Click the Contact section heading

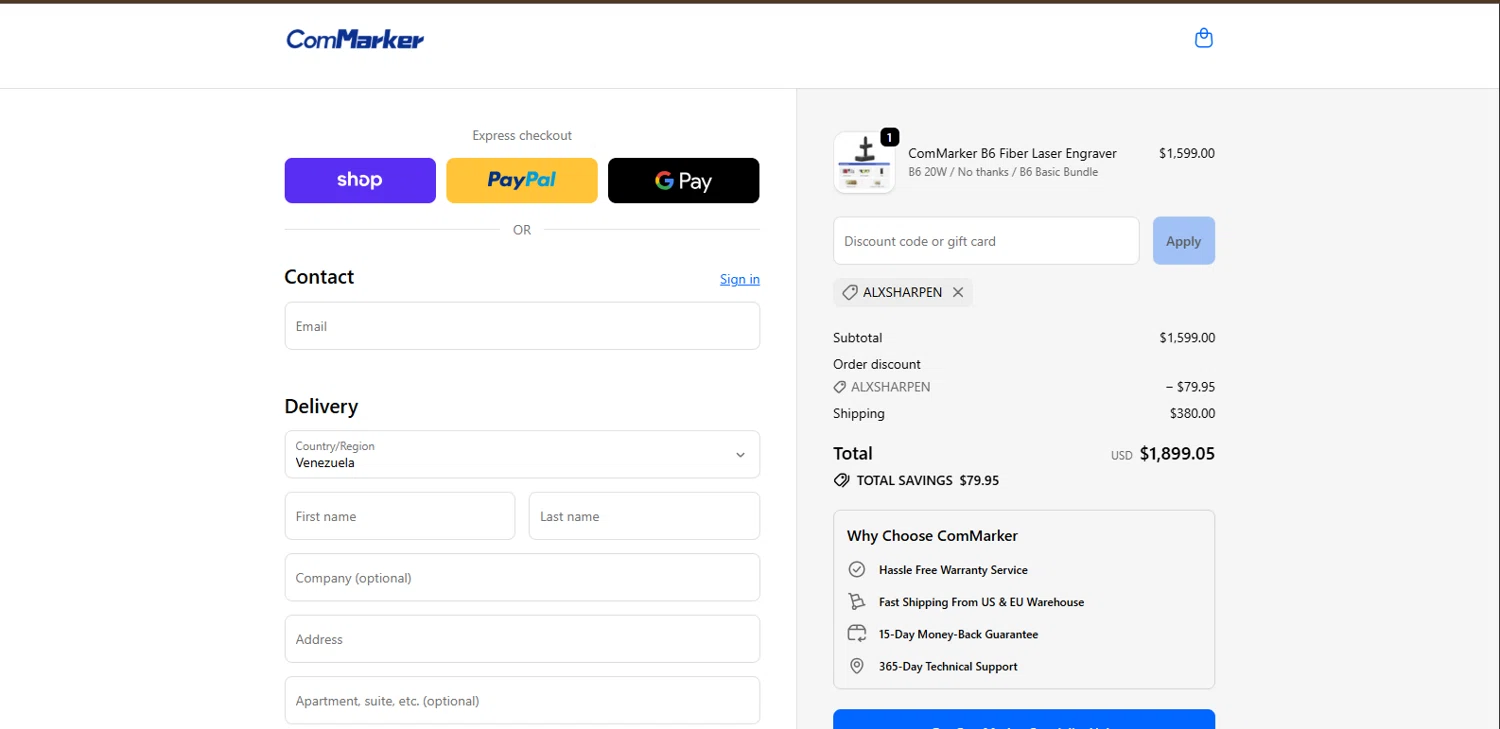pyautogui.click(x=319, y=277)
